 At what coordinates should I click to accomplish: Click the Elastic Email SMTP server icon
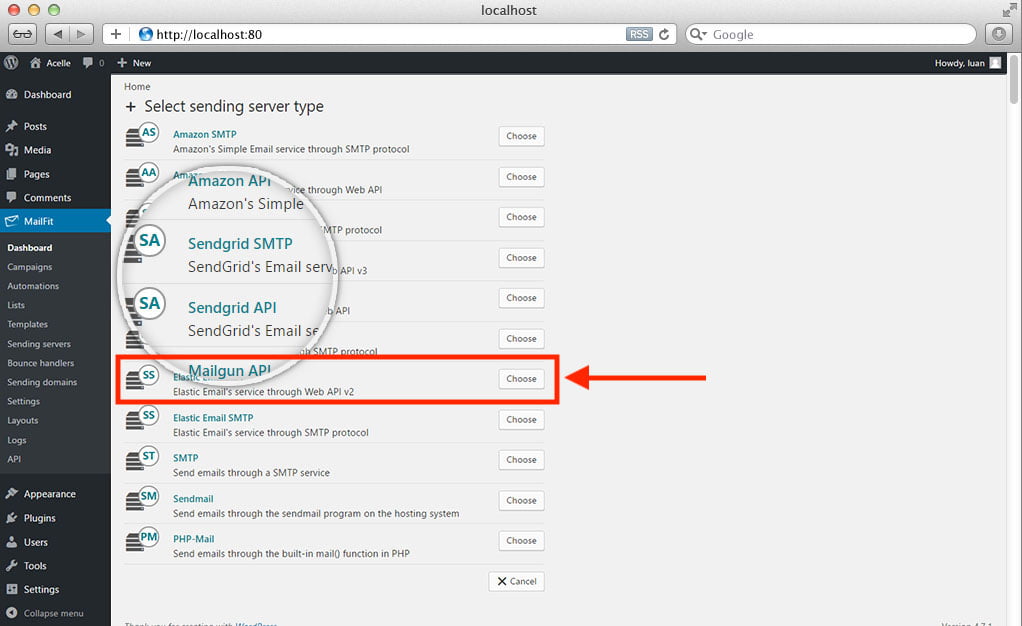coord(142,417)
